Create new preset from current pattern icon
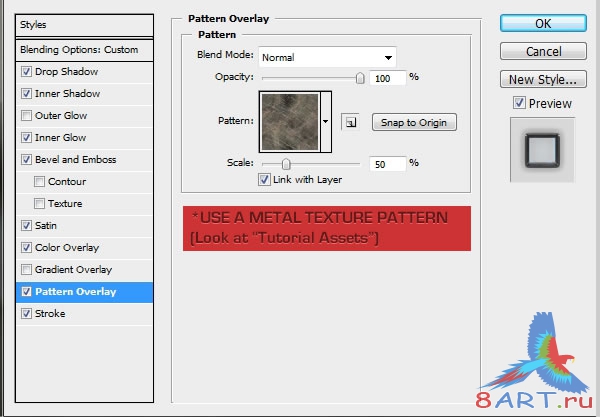Image resolution: width=600 pixels, height=417 pixels. (350, 122)
